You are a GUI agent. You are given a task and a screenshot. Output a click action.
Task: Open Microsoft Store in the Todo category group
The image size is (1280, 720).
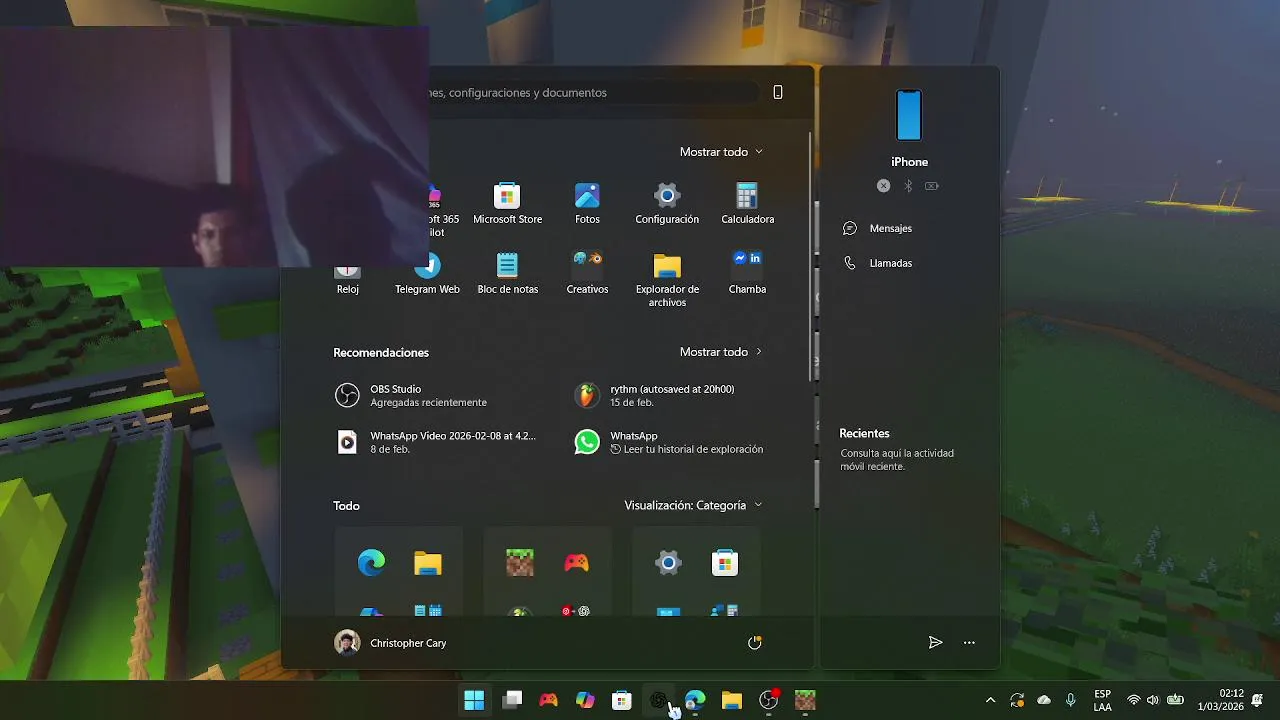click(725, 563)
